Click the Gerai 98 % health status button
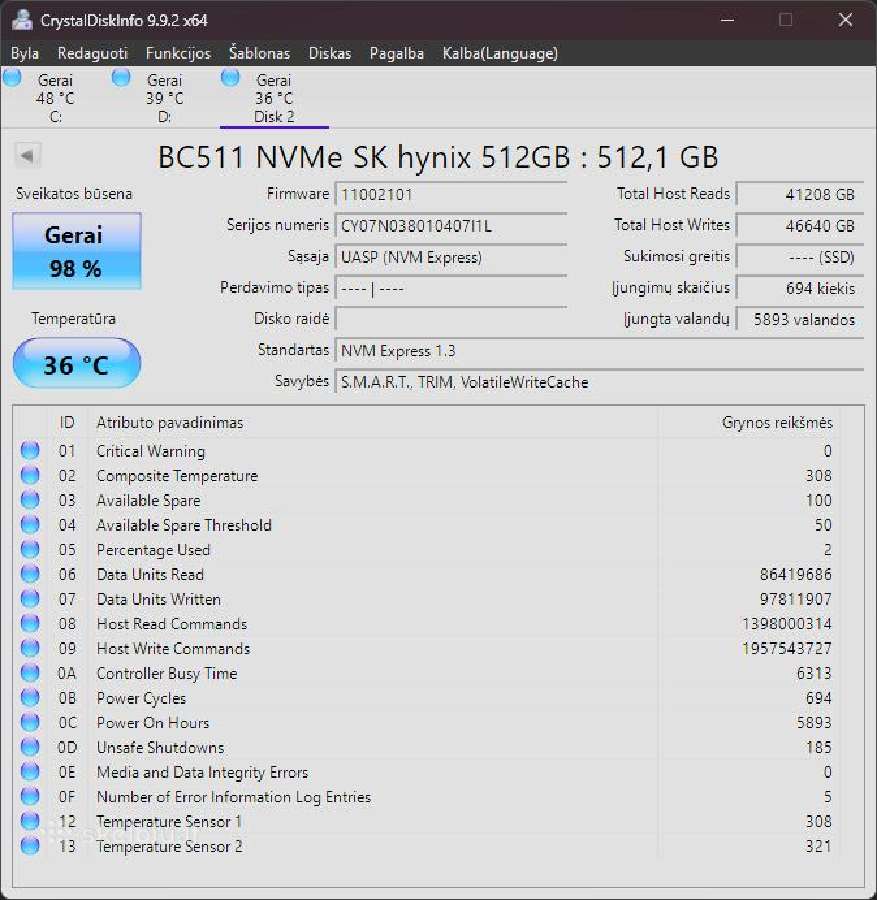This screenshot has height=900, width=877. [x=76, y=251]
